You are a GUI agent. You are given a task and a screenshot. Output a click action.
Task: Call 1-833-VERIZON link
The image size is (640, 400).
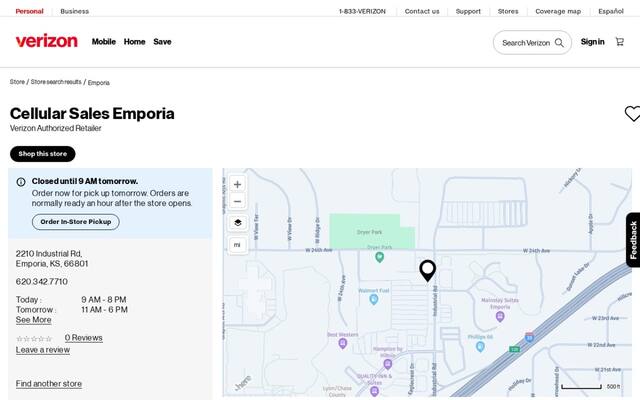362,11
